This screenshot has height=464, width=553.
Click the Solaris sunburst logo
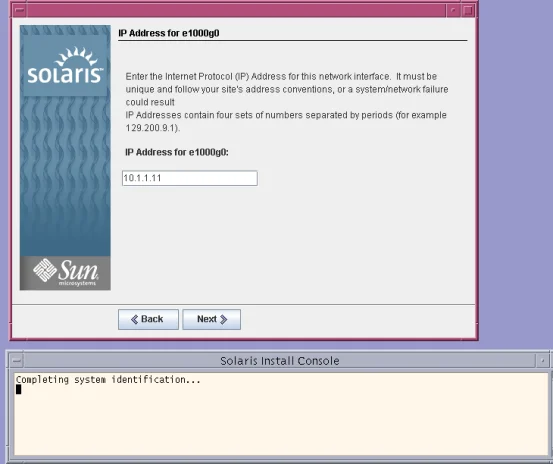coord(65,65)
